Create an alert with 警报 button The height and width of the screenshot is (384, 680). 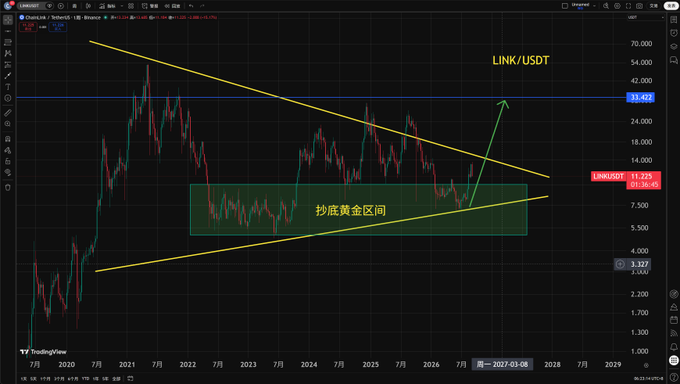150,6
